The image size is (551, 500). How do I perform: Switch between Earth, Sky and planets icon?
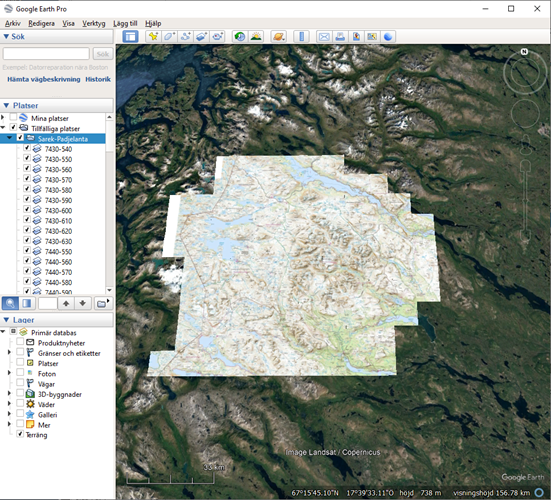pos(278,37)
